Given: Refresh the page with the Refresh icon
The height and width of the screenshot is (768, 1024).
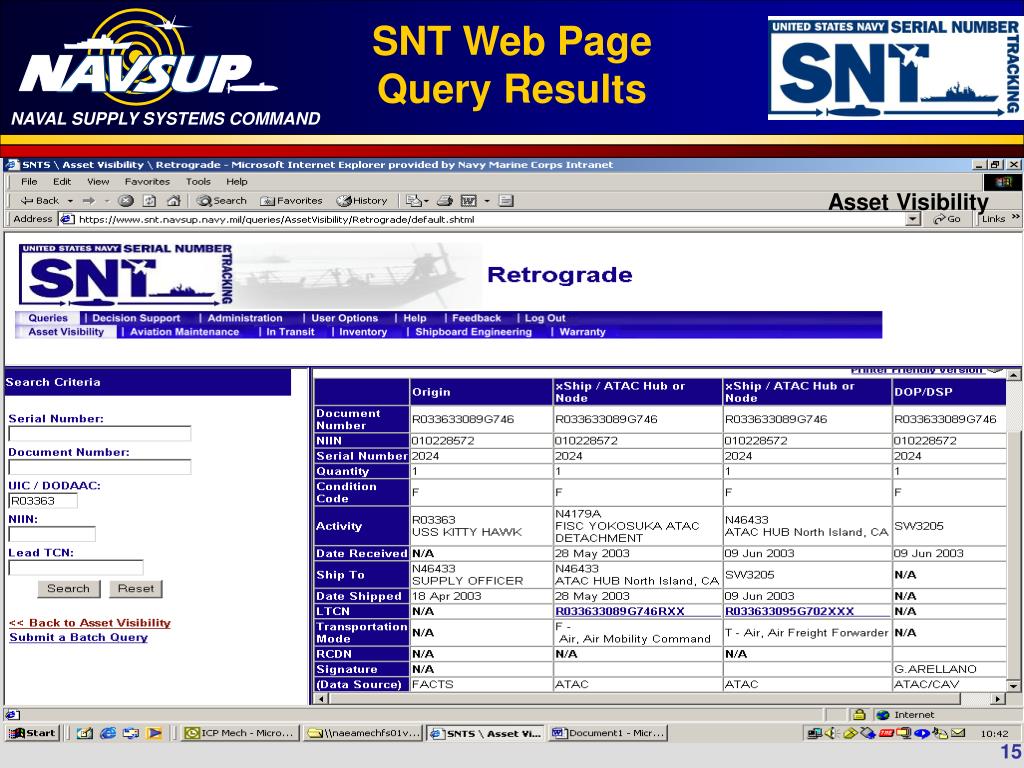Looking at the screenshot, I should [150, 200].
